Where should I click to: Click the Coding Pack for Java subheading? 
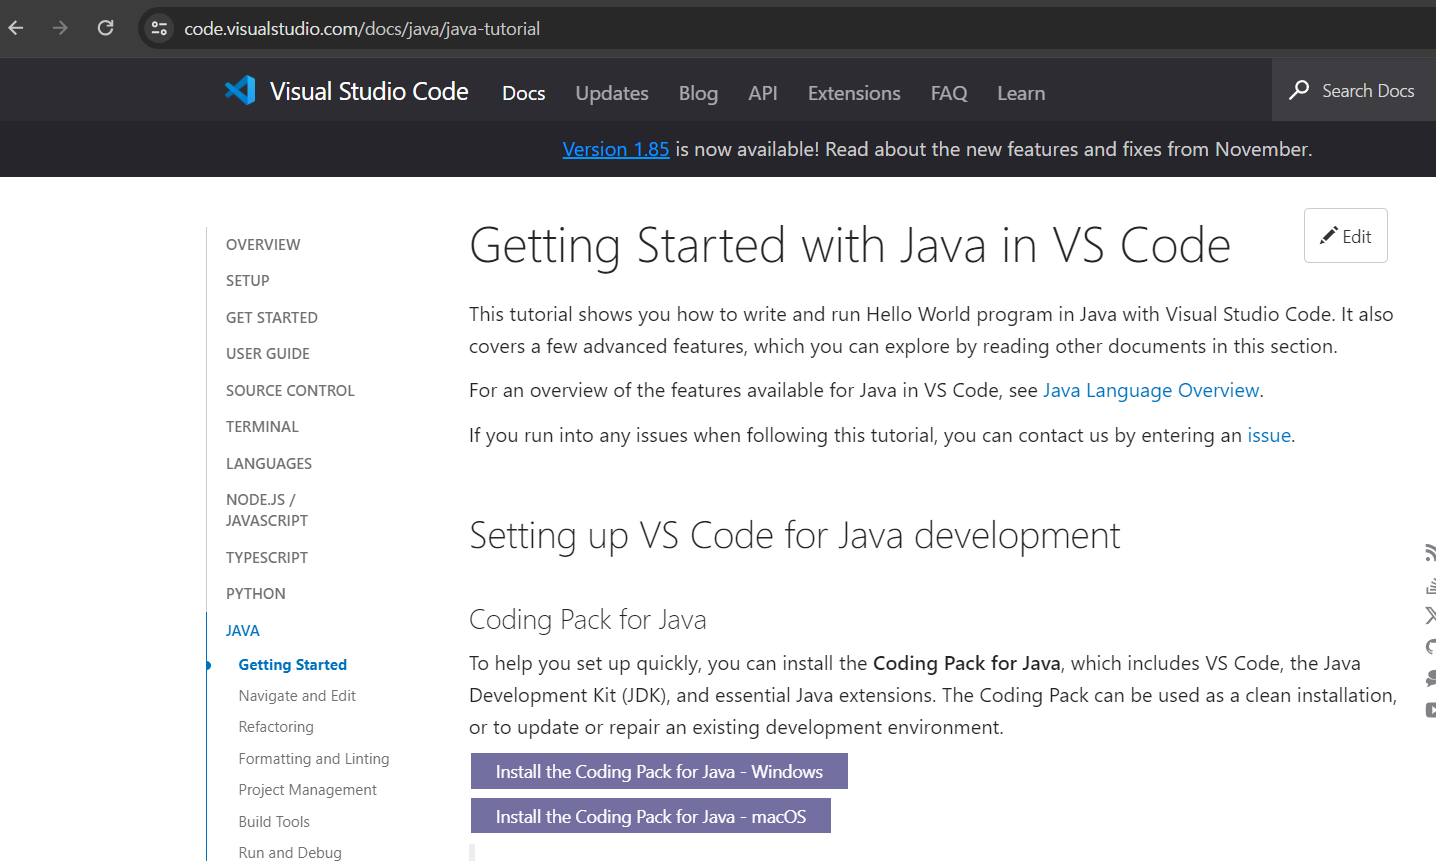pyautogui.click(x=588, y=620)
